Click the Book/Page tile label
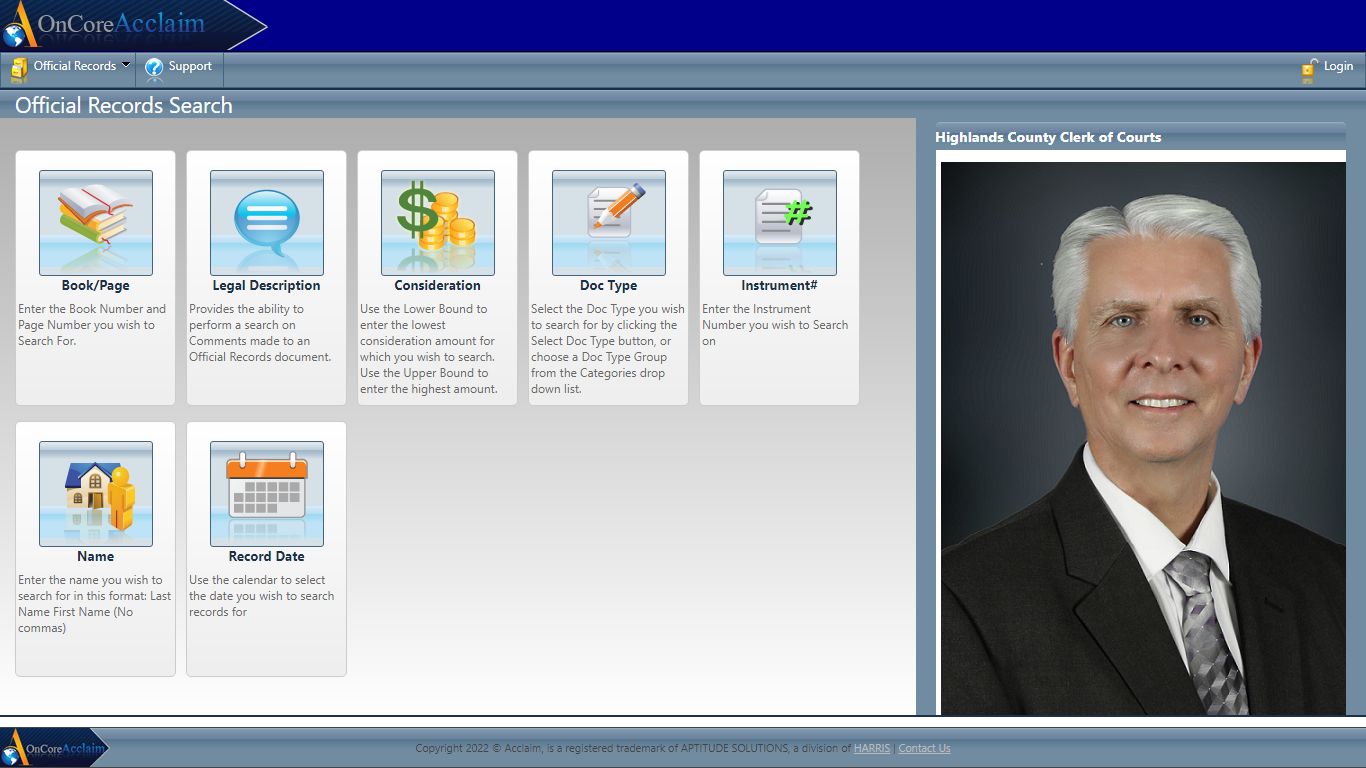The height and width of the screenshot is (768, 1366). tap(95, 285)
